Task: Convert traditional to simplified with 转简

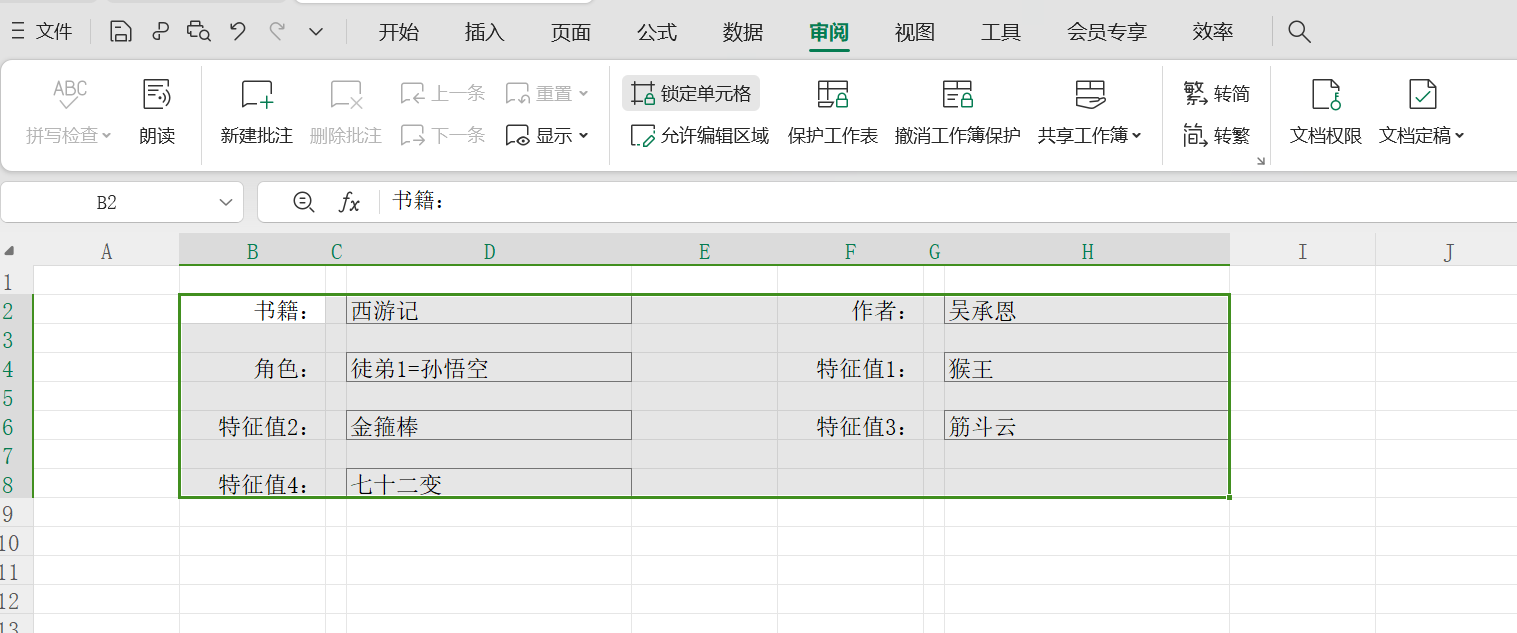Action: tap(1216, 93)
